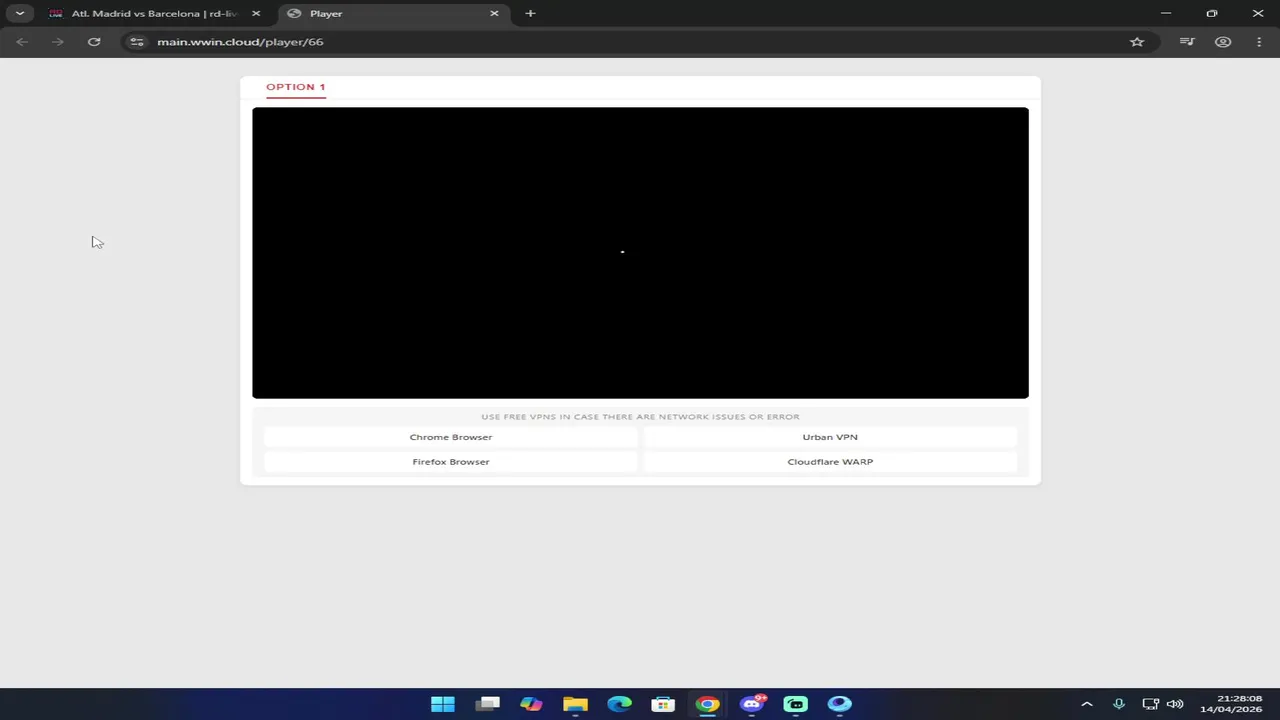The image size is (1280, 720).
Task: Click the microphone tray icon
Action: (x=1119, y=704)
